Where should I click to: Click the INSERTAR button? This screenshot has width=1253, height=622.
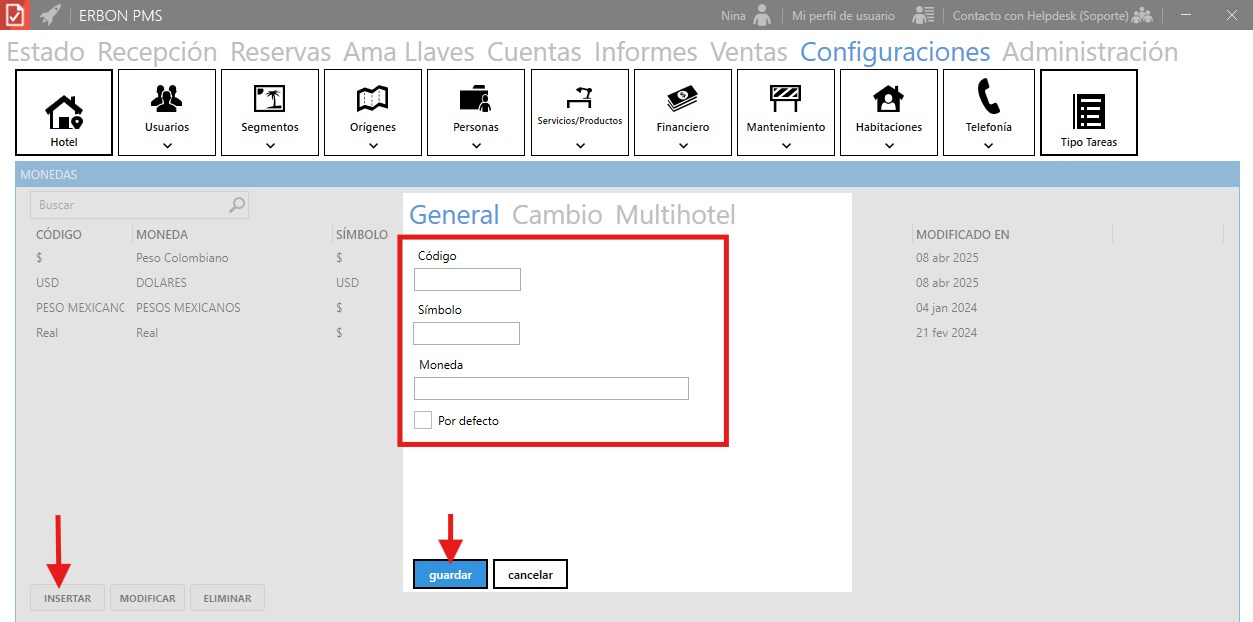point(67,598)
